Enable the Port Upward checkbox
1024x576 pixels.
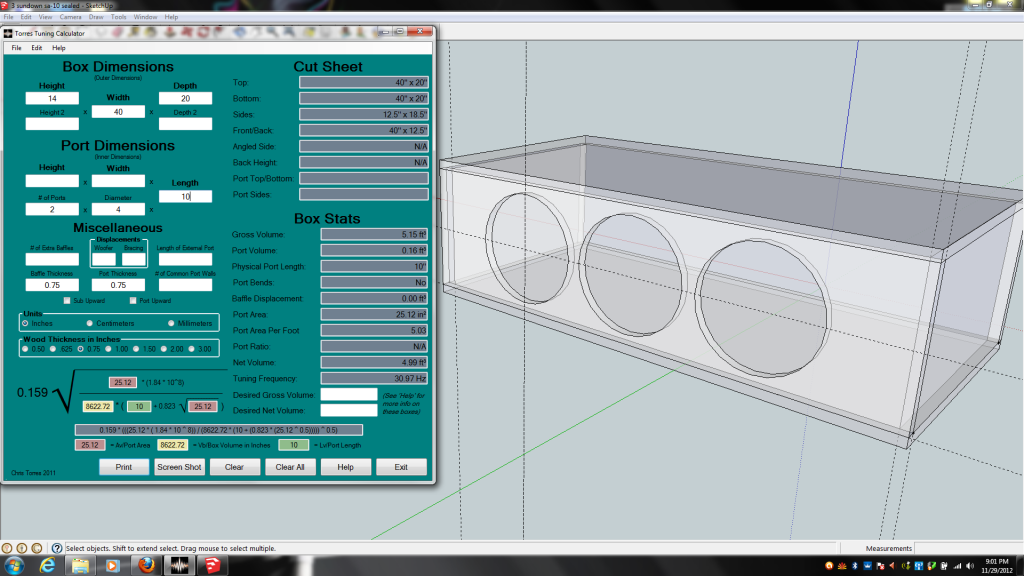(133, 301)
